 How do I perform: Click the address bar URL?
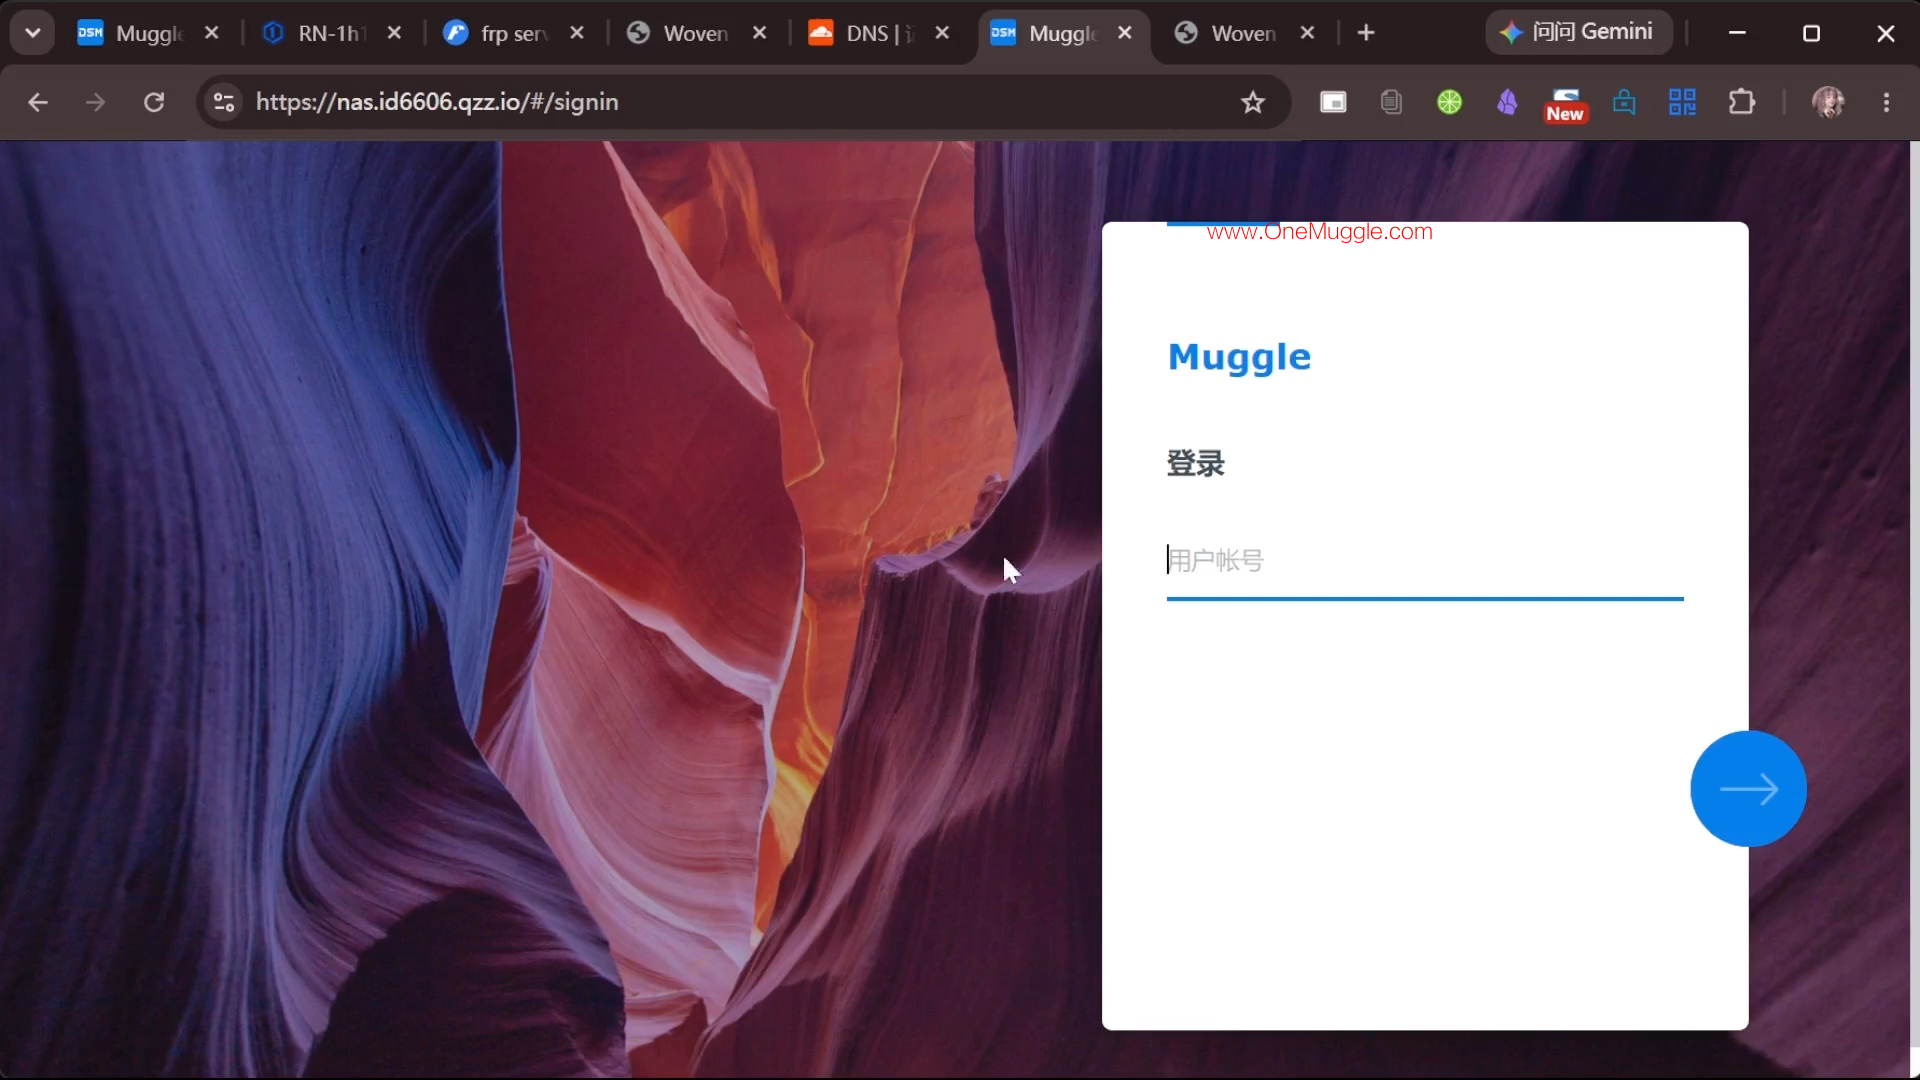tap(437, 102)
